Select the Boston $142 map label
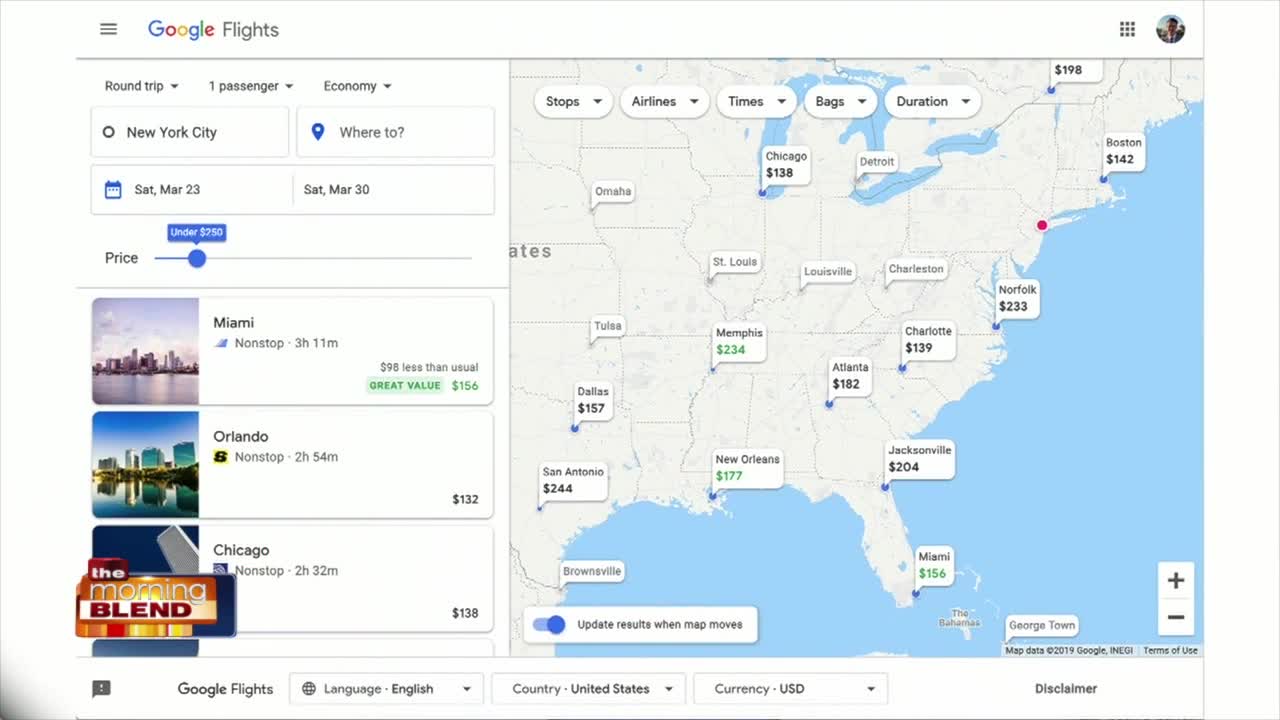 (x=1124, y=151)
